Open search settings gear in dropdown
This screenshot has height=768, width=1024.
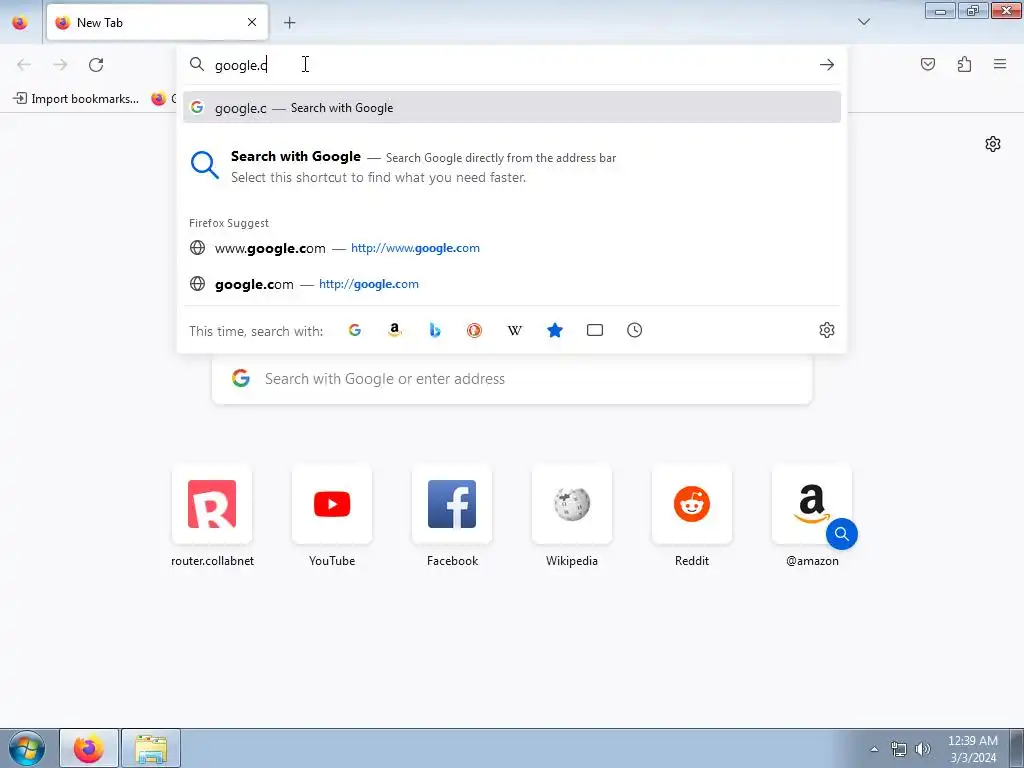coord(827,330)
